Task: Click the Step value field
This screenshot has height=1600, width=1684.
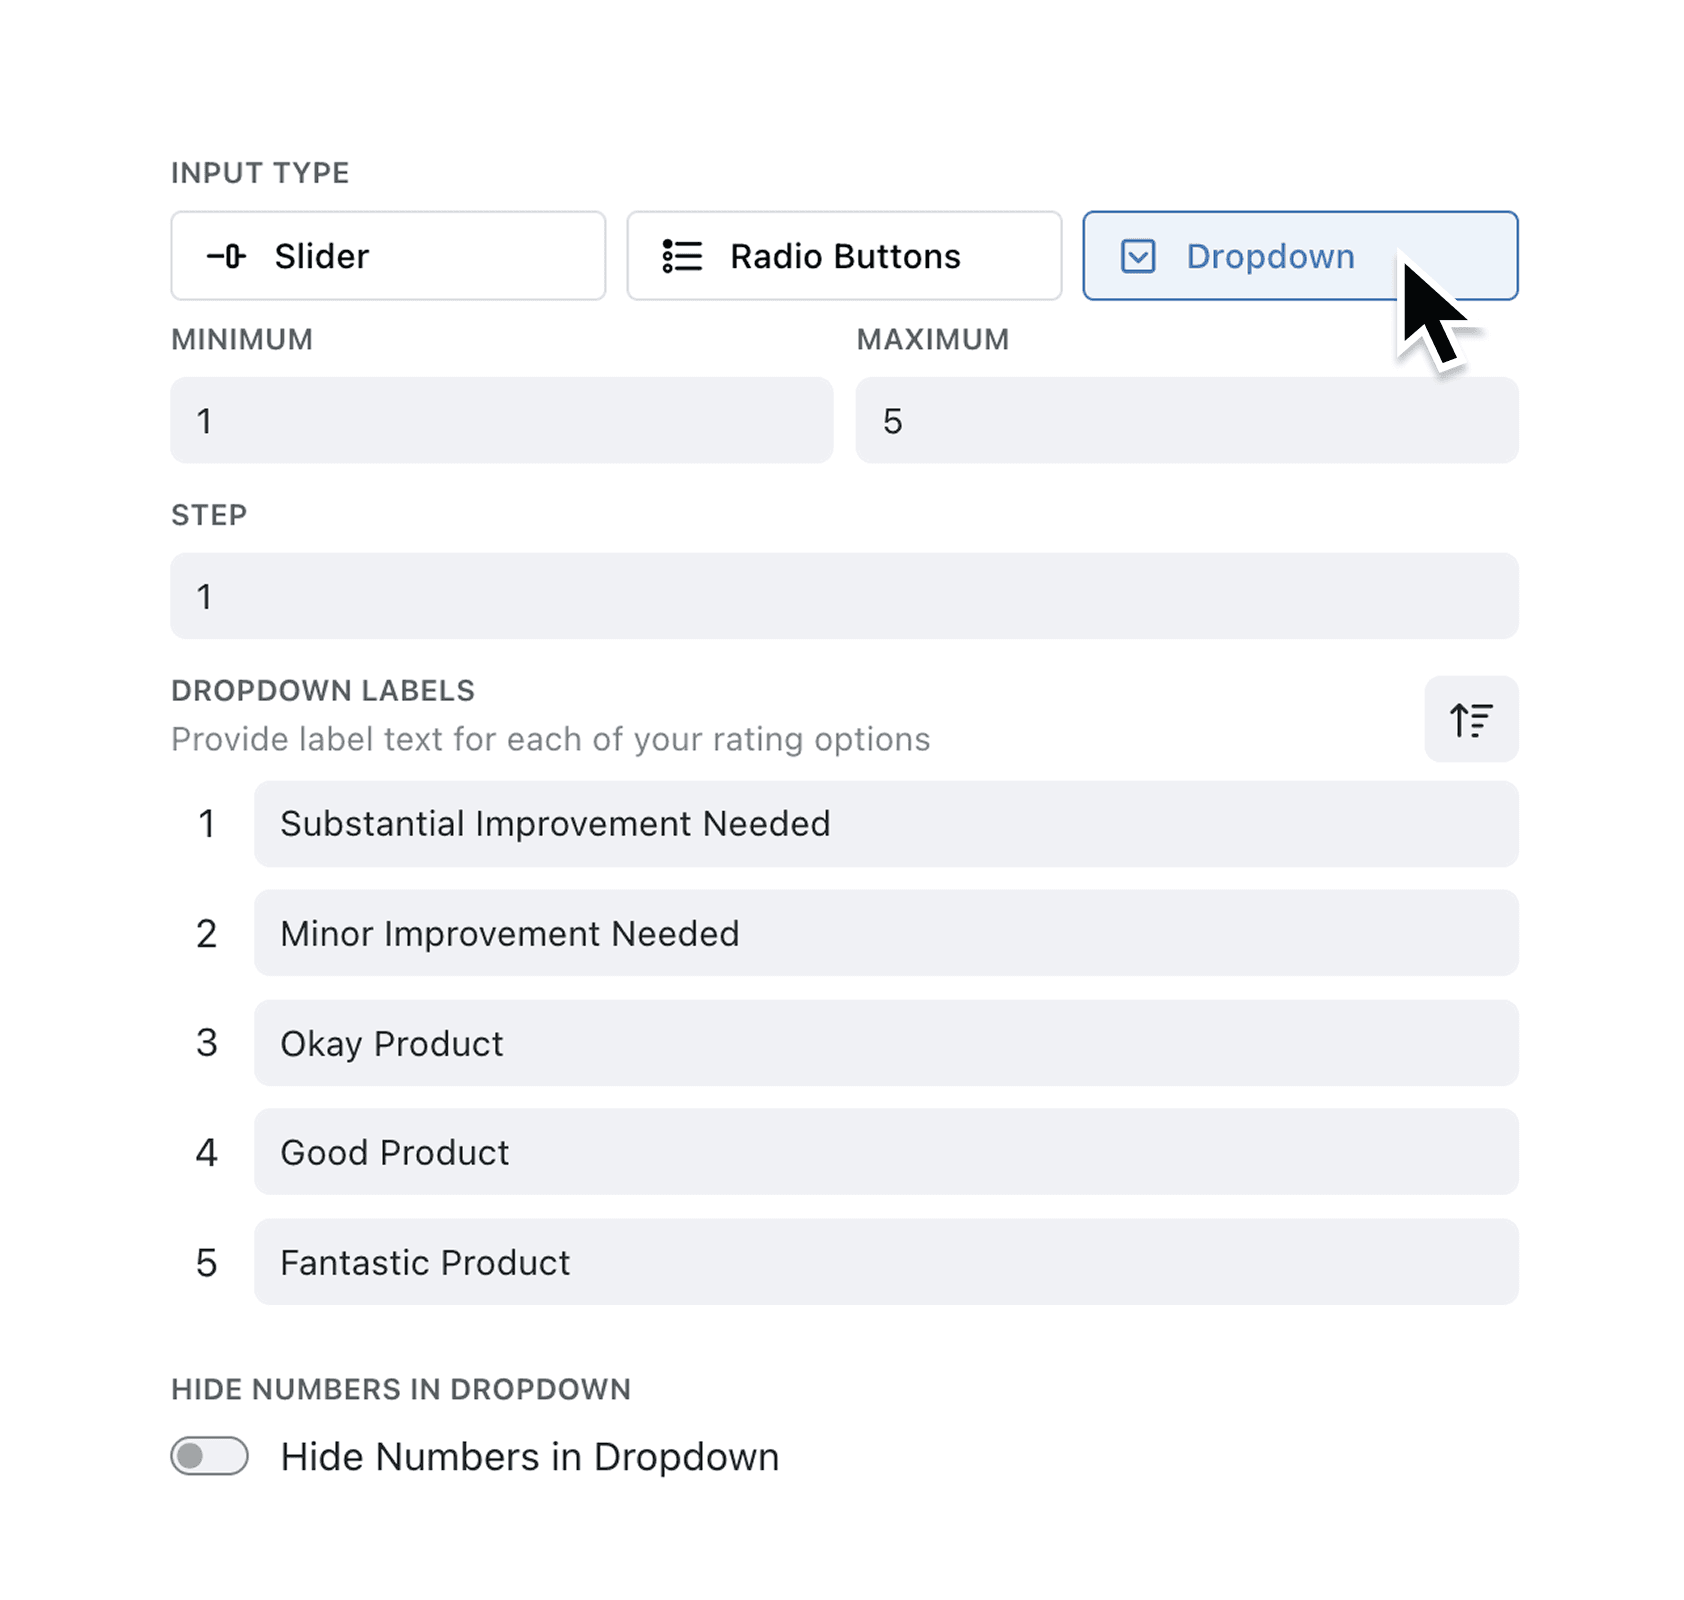Action: click(843, 596)
